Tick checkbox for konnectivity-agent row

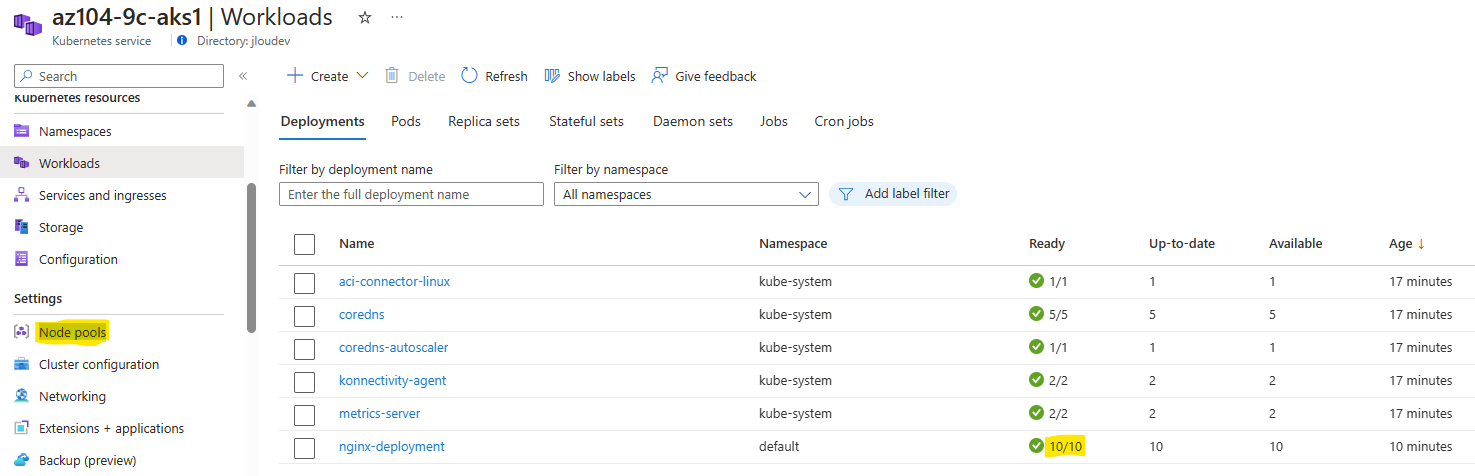[304, 381]
